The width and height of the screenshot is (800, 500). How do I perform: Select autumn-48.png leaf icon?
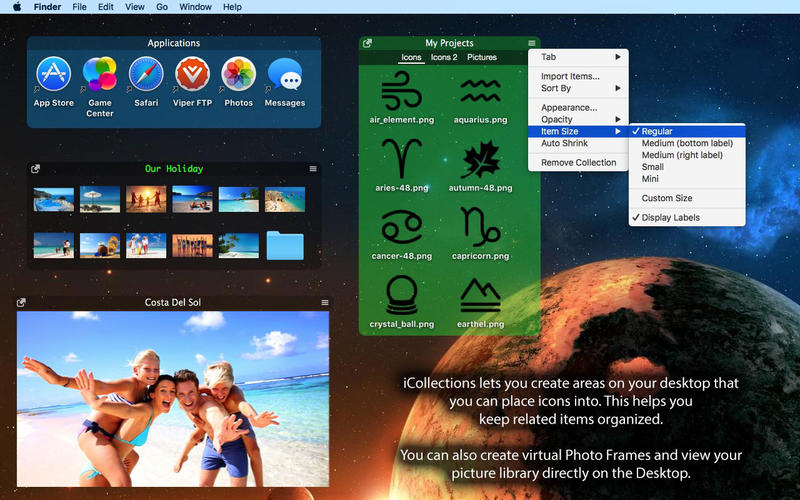point(480,159)
